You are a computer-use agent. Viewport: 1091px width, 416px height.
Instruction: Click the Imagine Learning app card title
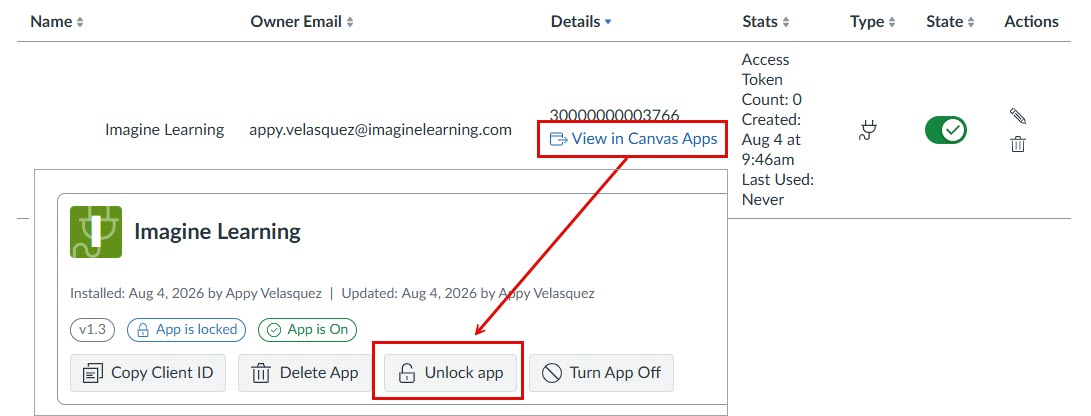point(217,232)
